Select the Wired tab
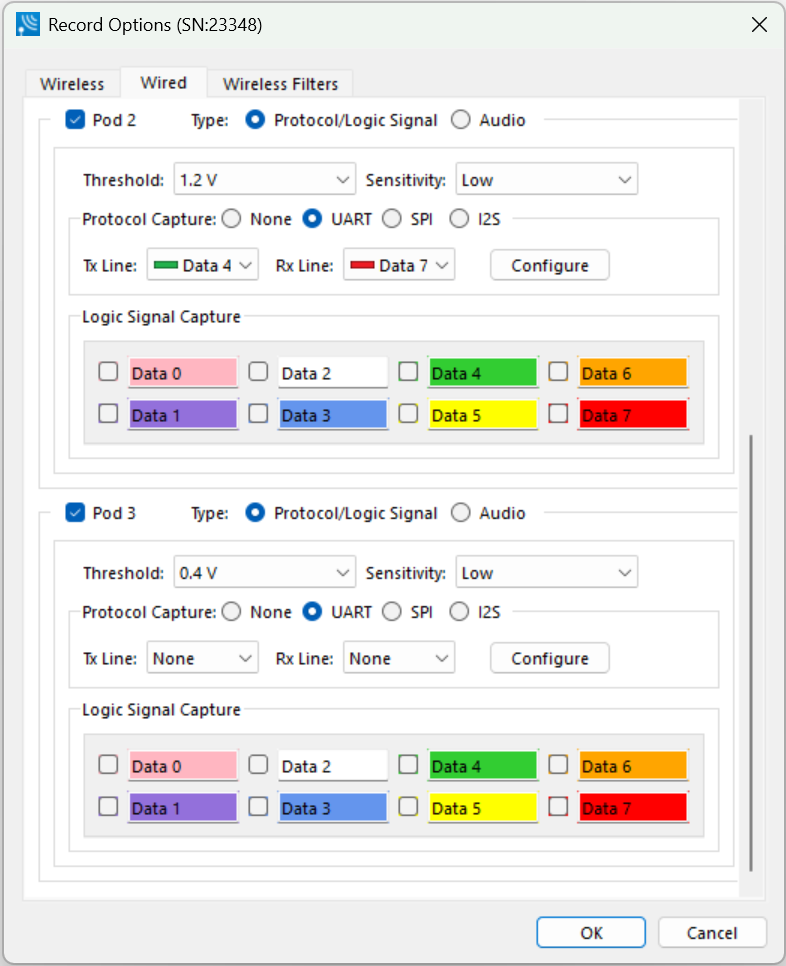This screenshot has height=966, width=786. [163, 83]
